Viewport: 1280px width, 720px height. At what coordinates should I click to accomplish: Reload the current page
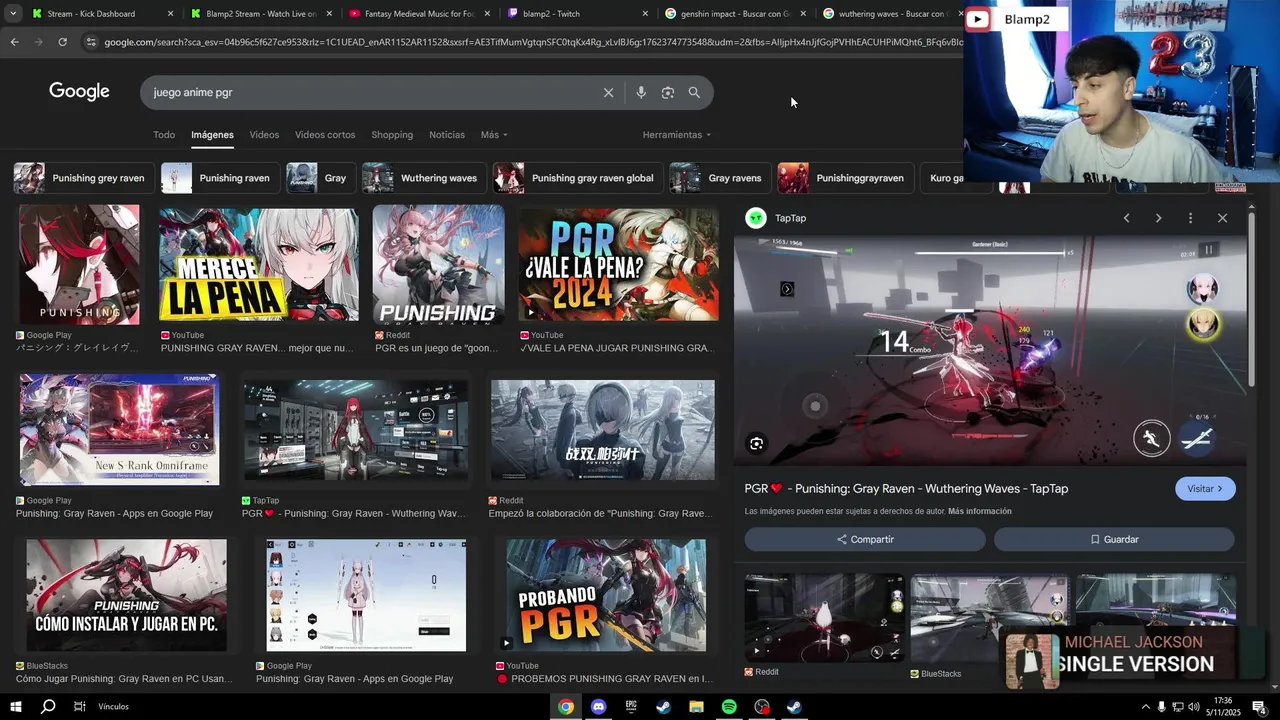(x=62, y=42)
